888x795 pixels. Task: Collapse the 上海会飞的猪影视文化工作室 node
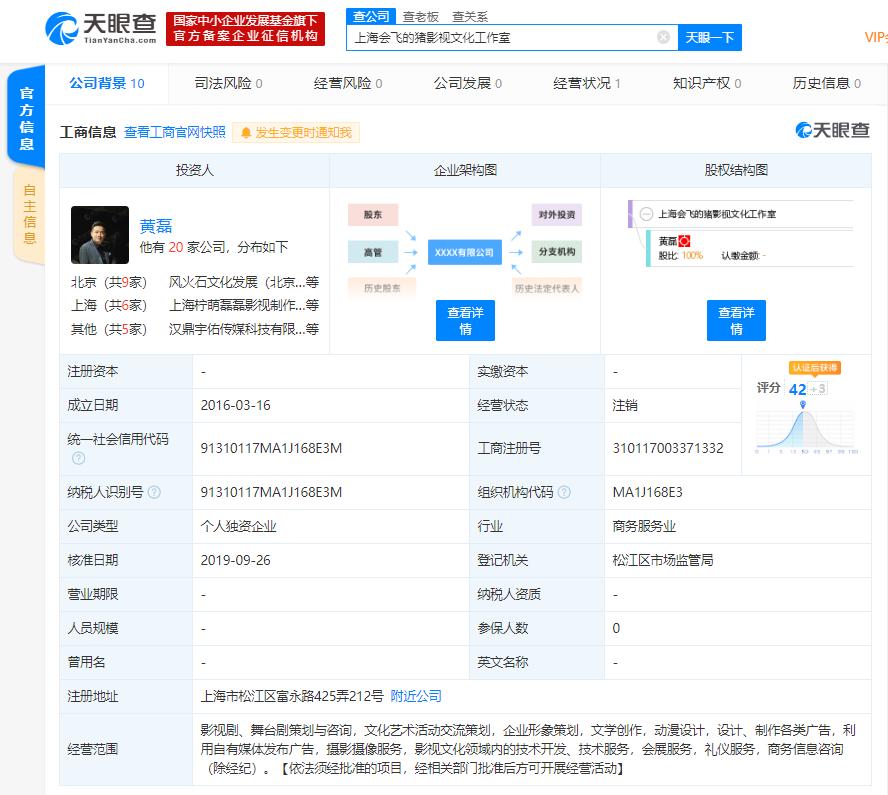[646, 213]
